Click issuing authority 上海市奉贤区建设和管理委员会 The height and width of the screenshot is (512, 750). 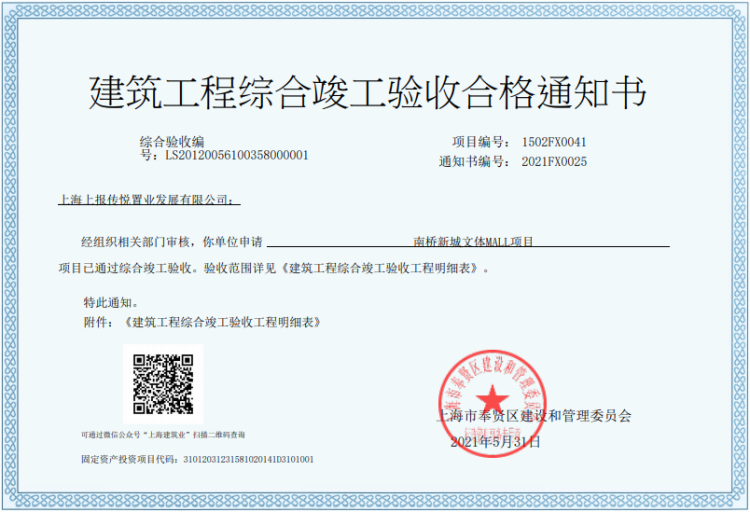[534, 416]
